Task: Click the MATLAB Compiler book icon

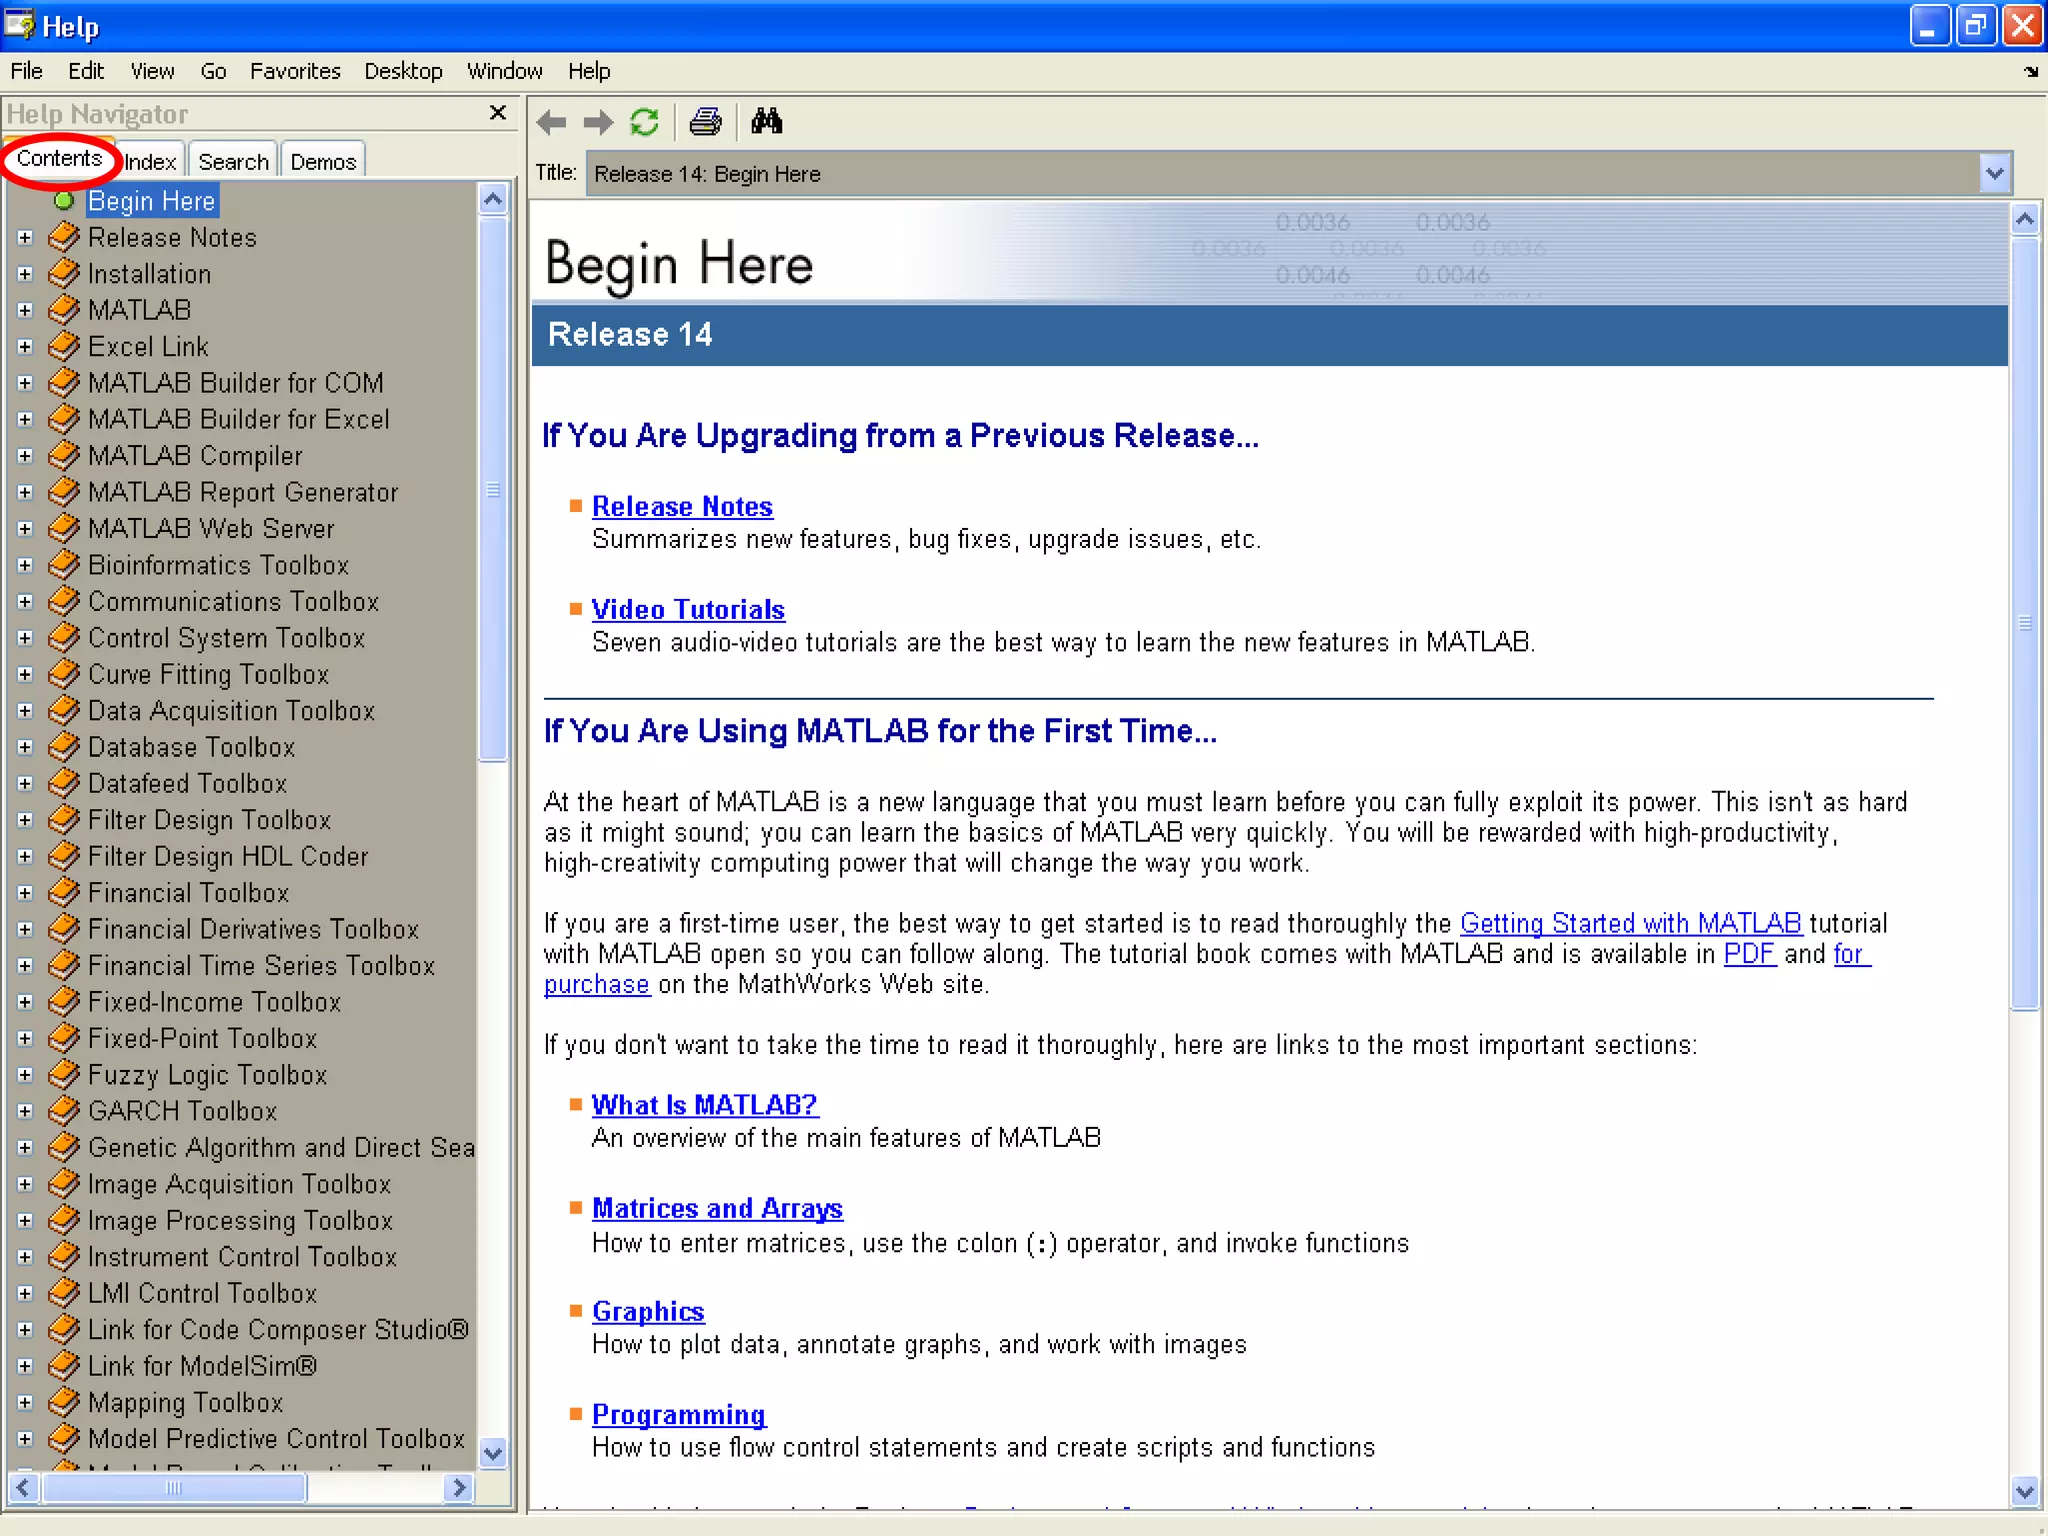Action: click(x=64, y=456)
